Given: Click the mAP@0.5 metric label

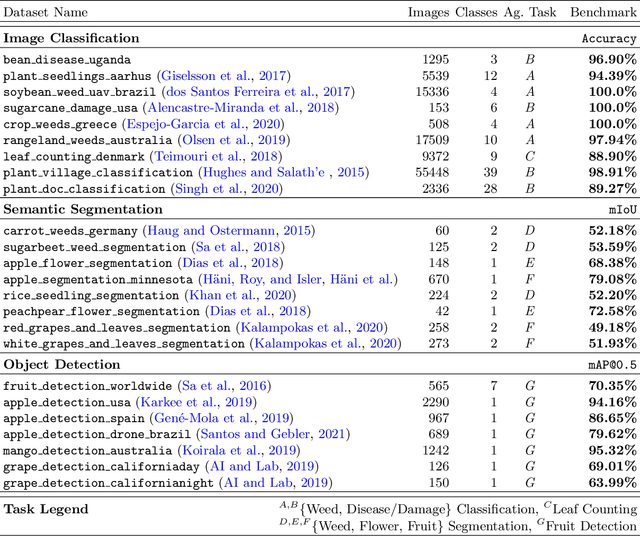Looking at the screenshot, I should 612,365.
